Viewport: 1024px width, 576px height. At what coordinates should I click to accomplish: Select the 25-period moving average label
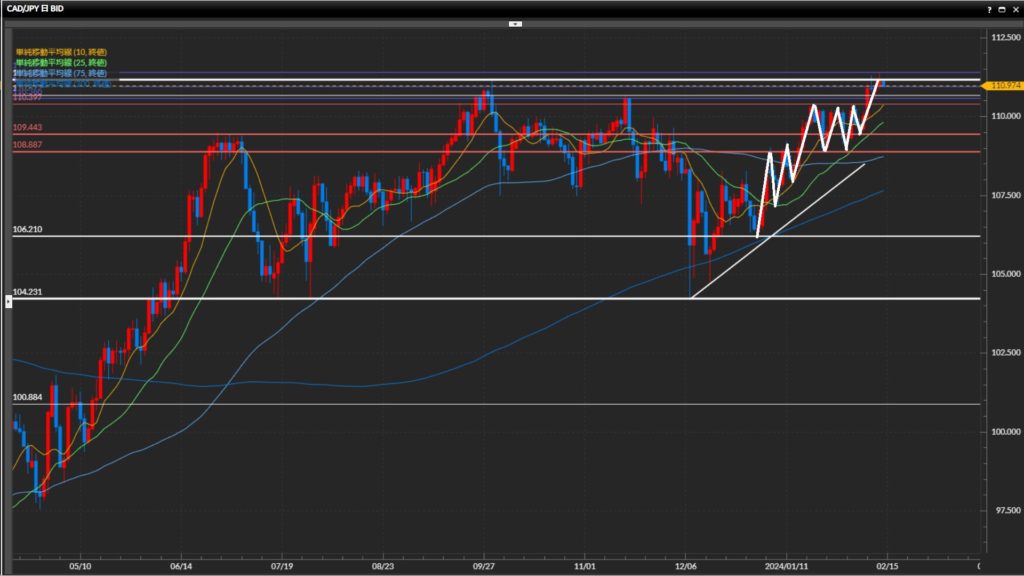[61, 62]
